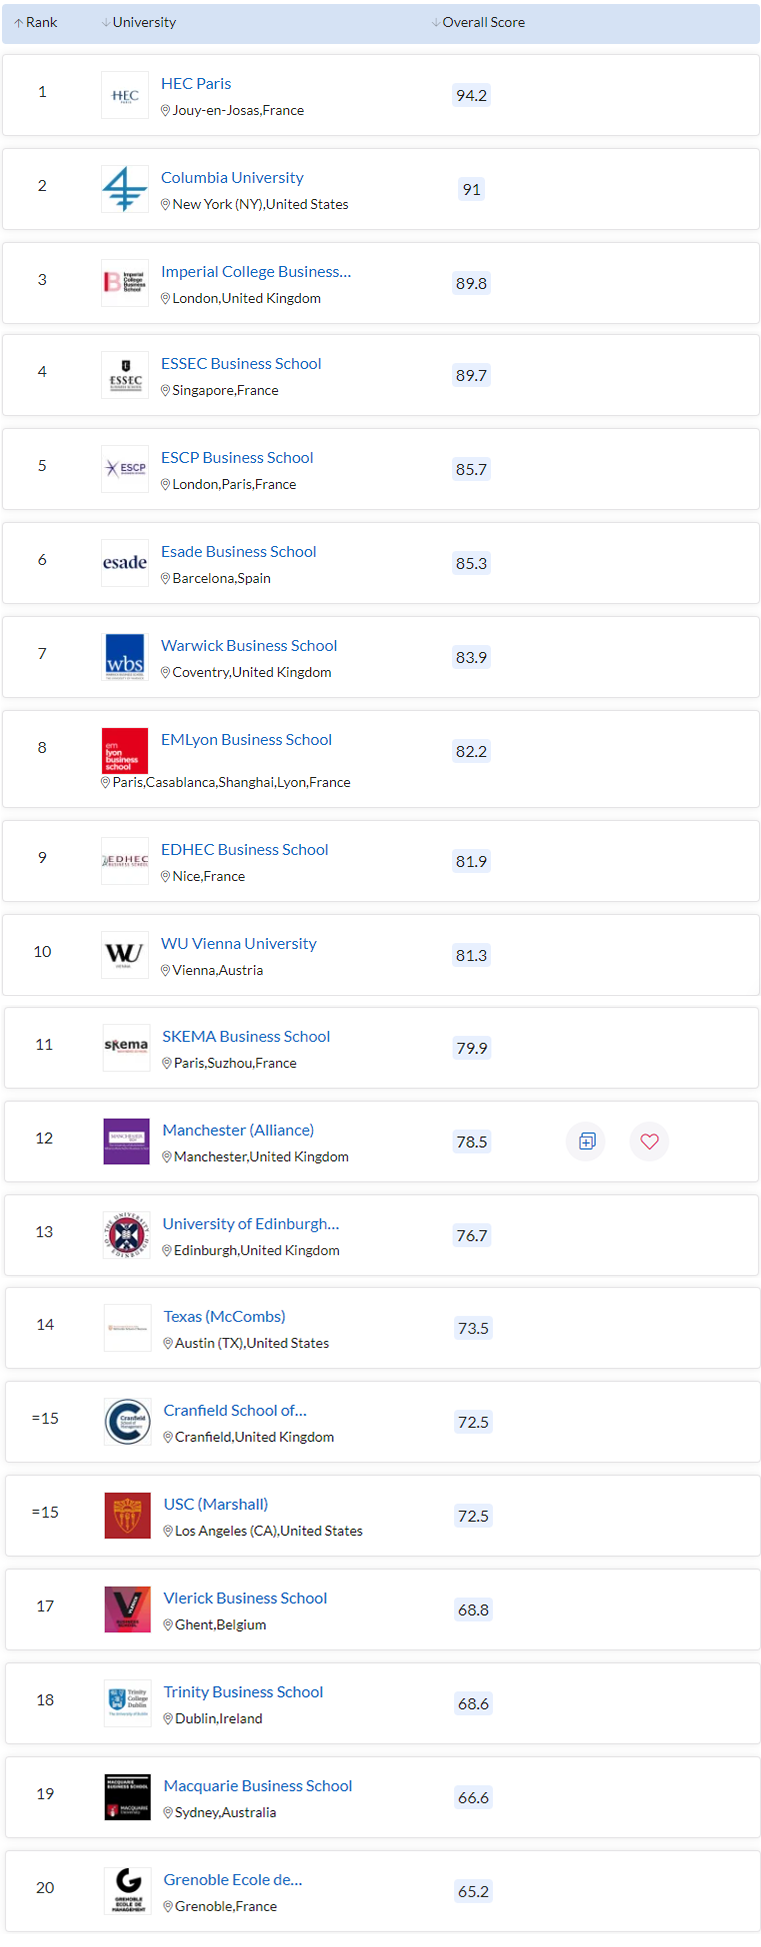Select rank =15 for USC (Marshall)

click(x=45, y=1512)
